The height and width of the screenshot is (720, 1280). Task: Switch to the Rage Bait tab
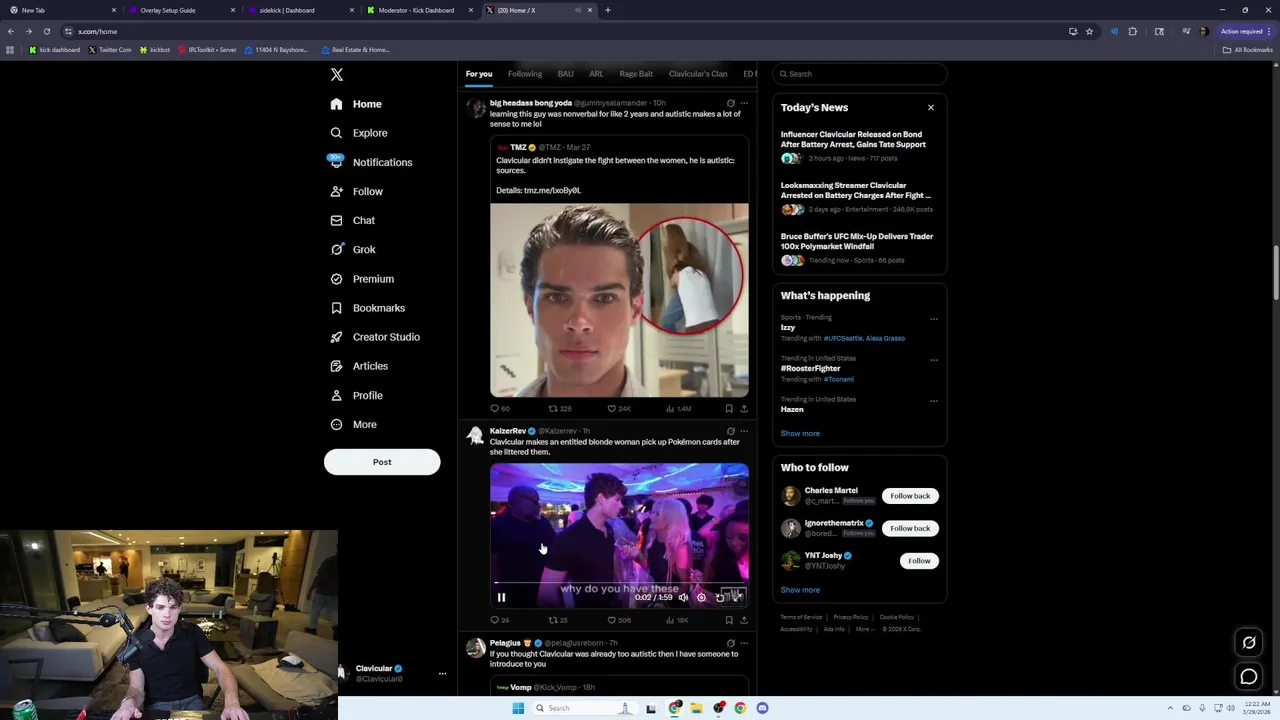coord(636,74)
